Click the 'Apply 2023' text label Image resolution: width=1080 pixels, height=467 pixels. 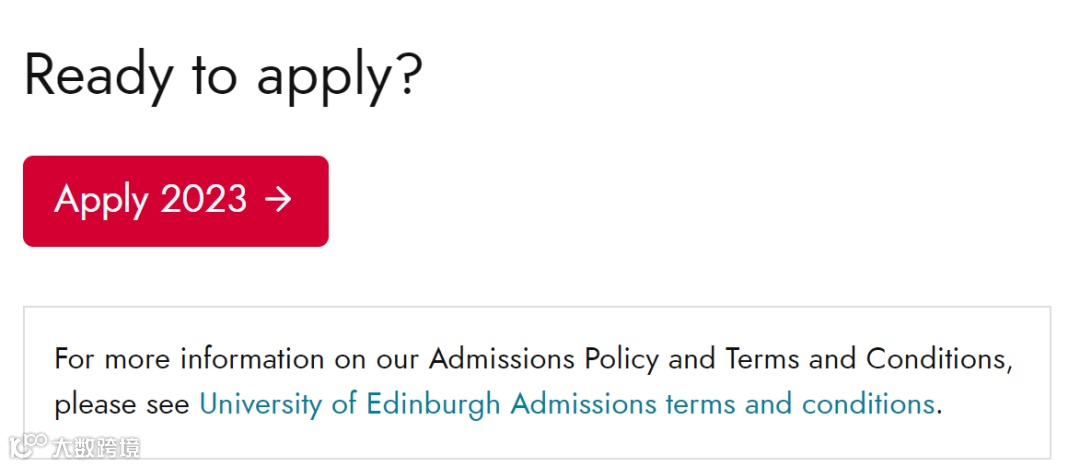click(x=150, y=200)
